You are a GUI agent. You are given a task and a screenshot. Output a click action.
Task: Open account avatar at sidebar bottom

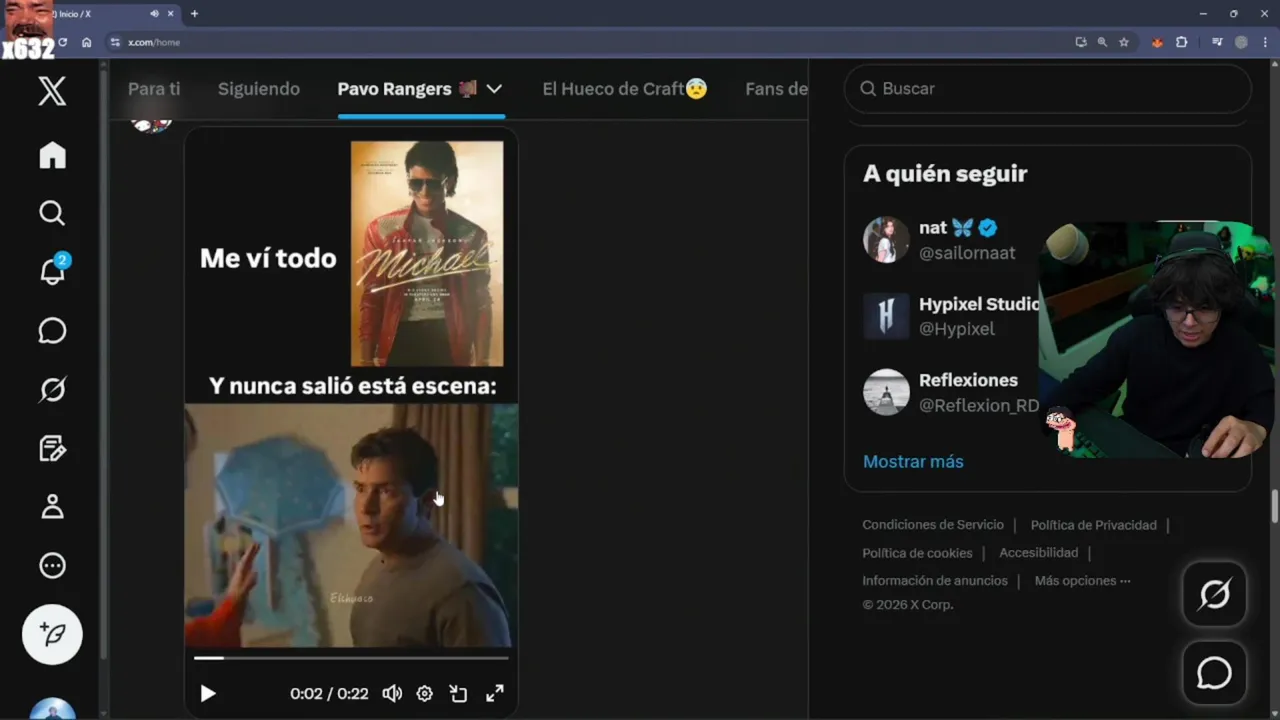pyautogui.click(x=52, y=708)
